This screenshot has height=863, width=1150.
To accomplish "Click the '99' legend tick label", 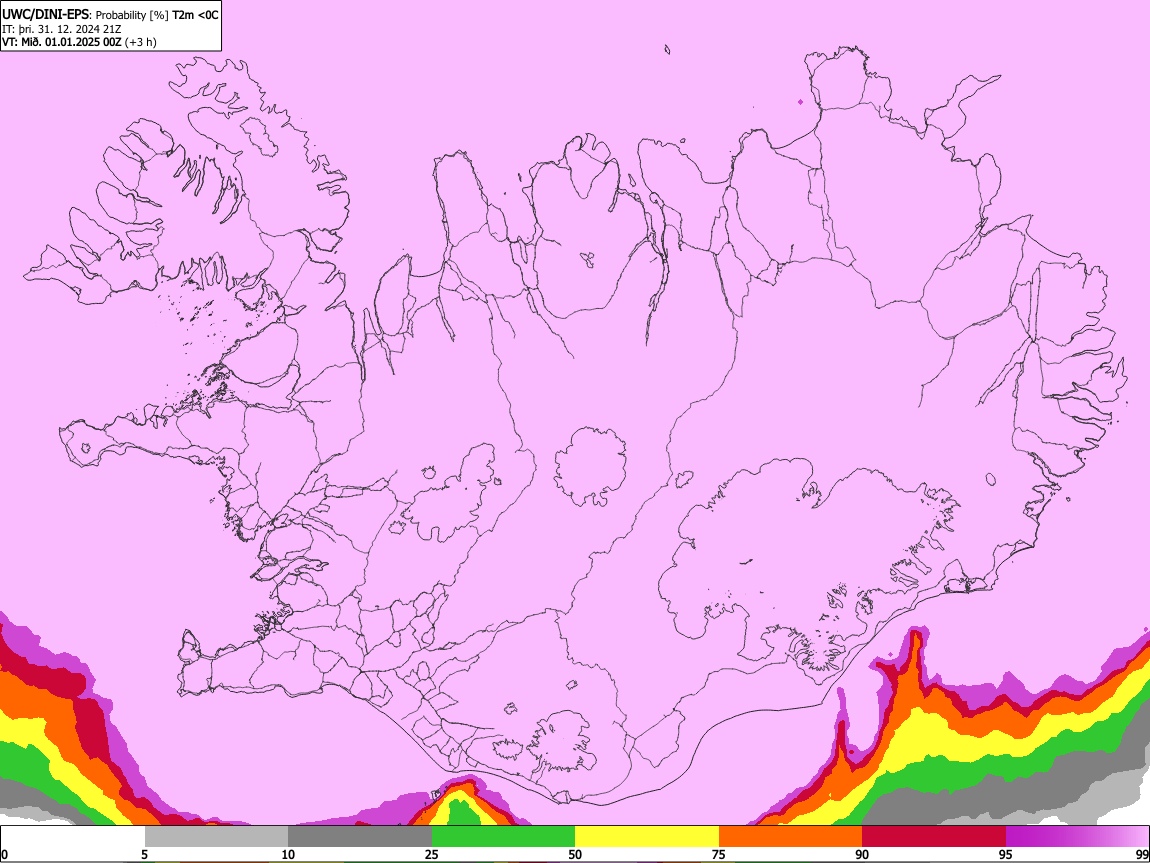I will [x=1142, y=855].
